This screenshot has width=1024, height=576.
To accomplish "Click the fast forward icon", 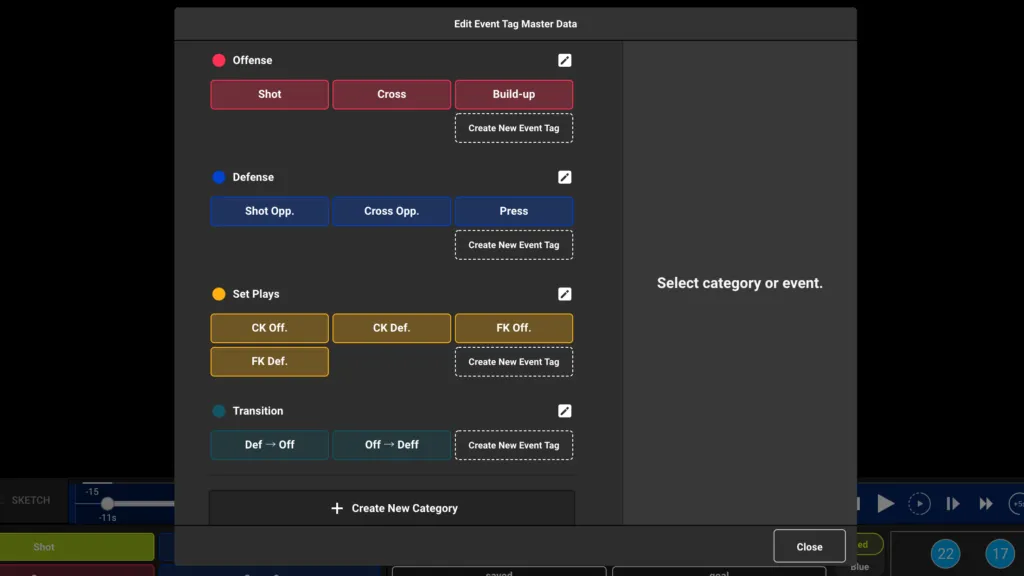I will 985,504.
